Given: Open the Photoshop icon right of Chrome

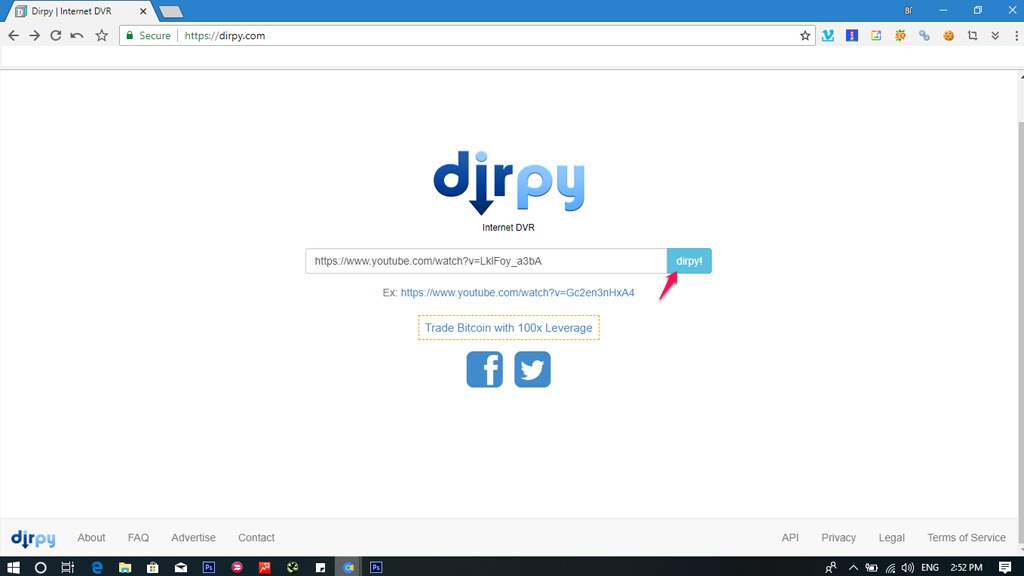Looking at the screenshot, I should point(376,567).
